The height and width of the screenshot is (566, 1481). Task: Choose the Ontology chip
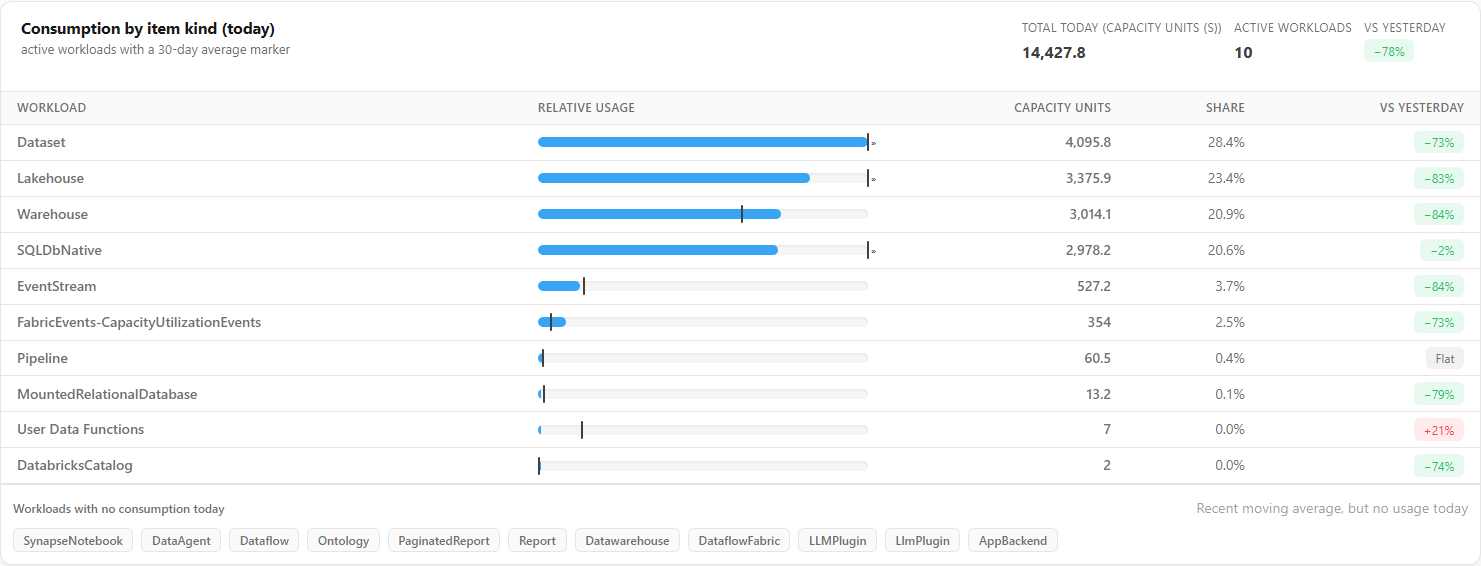click(343, 541)
